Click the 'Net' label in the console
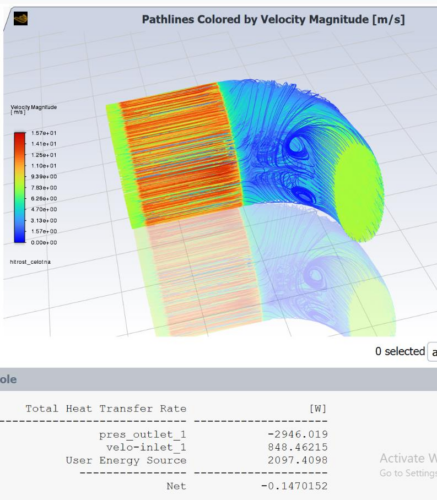Screen dimensions: 437x500 (x=176, y=486)
